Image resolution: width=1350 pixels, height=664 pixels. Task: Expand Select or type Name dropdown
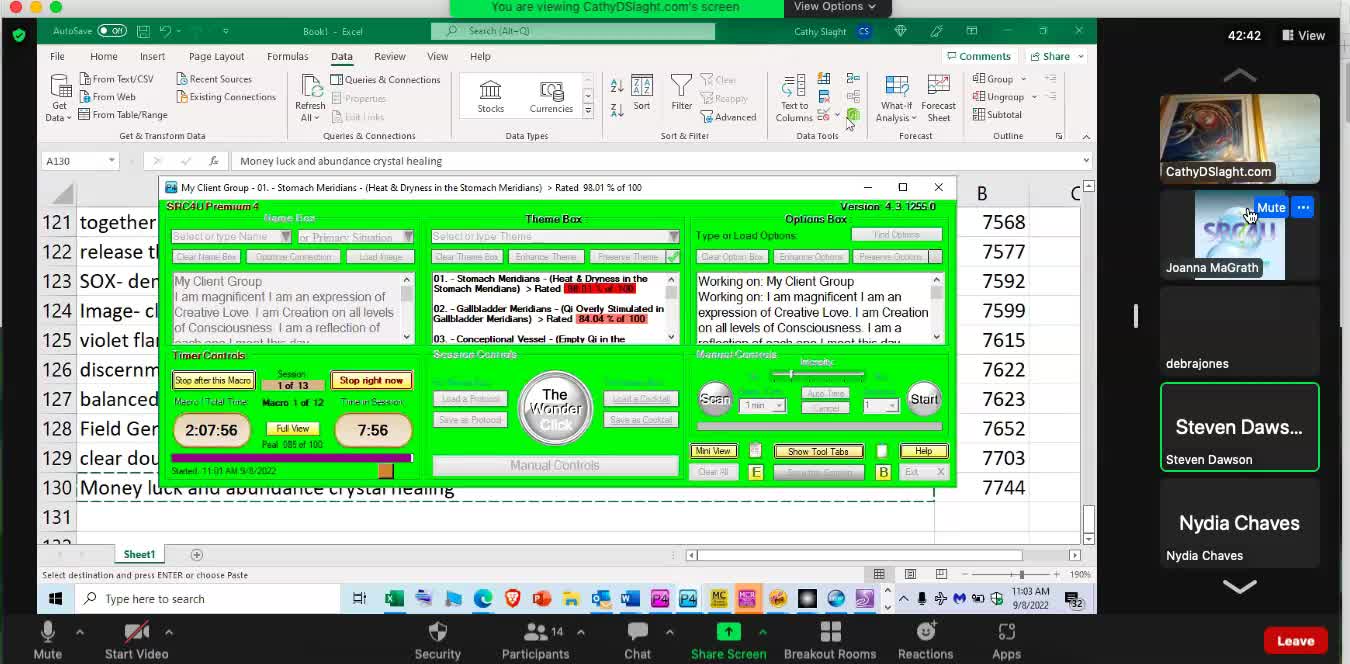[x=285, y=237]
